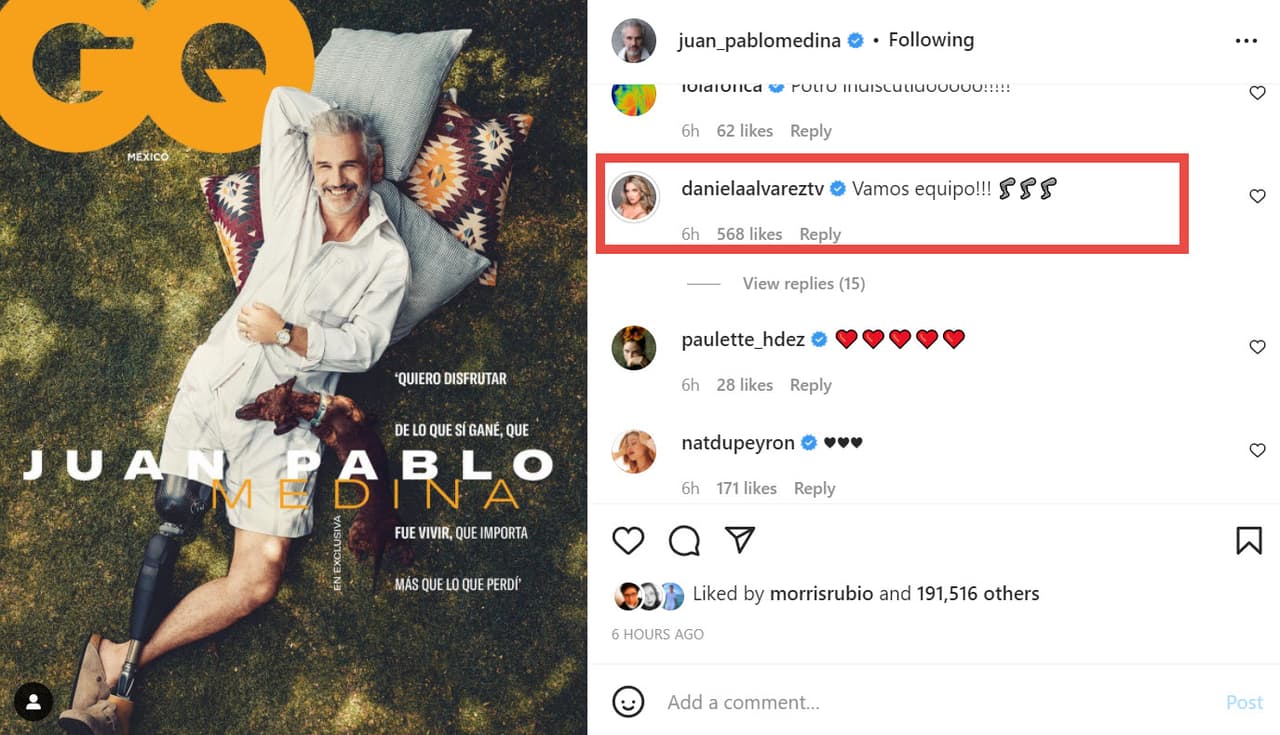Open the three-dots more options menu

1246,41
